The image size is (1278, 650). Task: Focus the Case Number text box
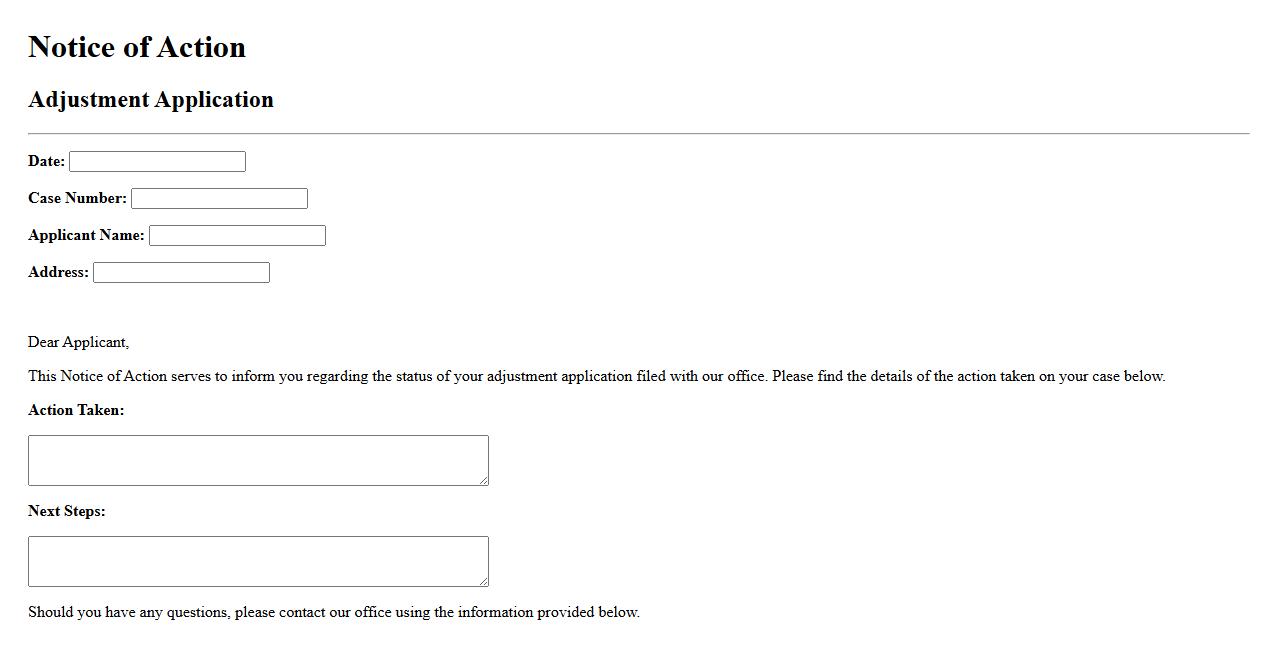(x=219, y=199)
